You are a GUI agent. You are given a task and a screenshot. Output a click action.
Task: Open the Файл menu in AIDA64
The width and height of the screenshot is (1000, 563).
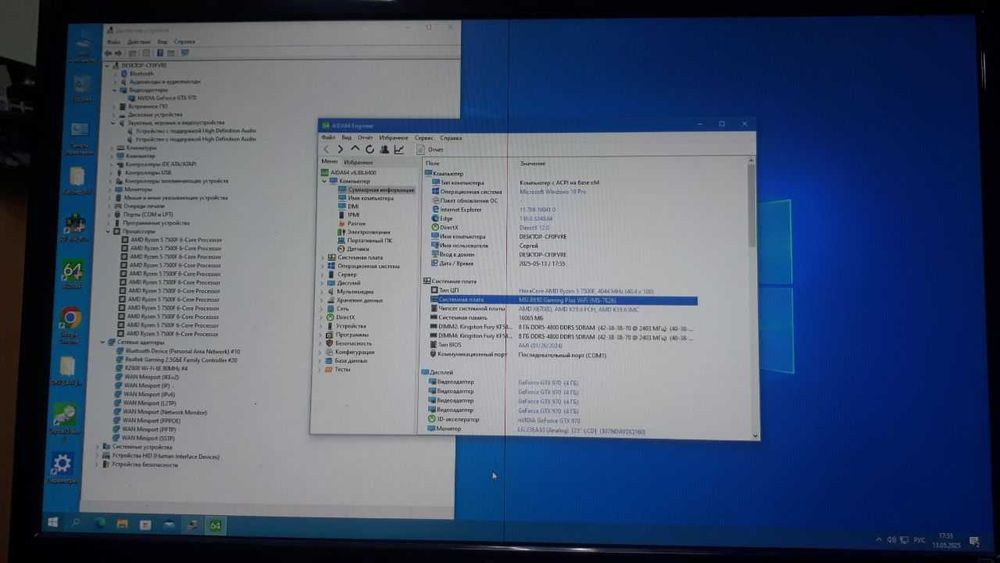(x=328, y=137)
